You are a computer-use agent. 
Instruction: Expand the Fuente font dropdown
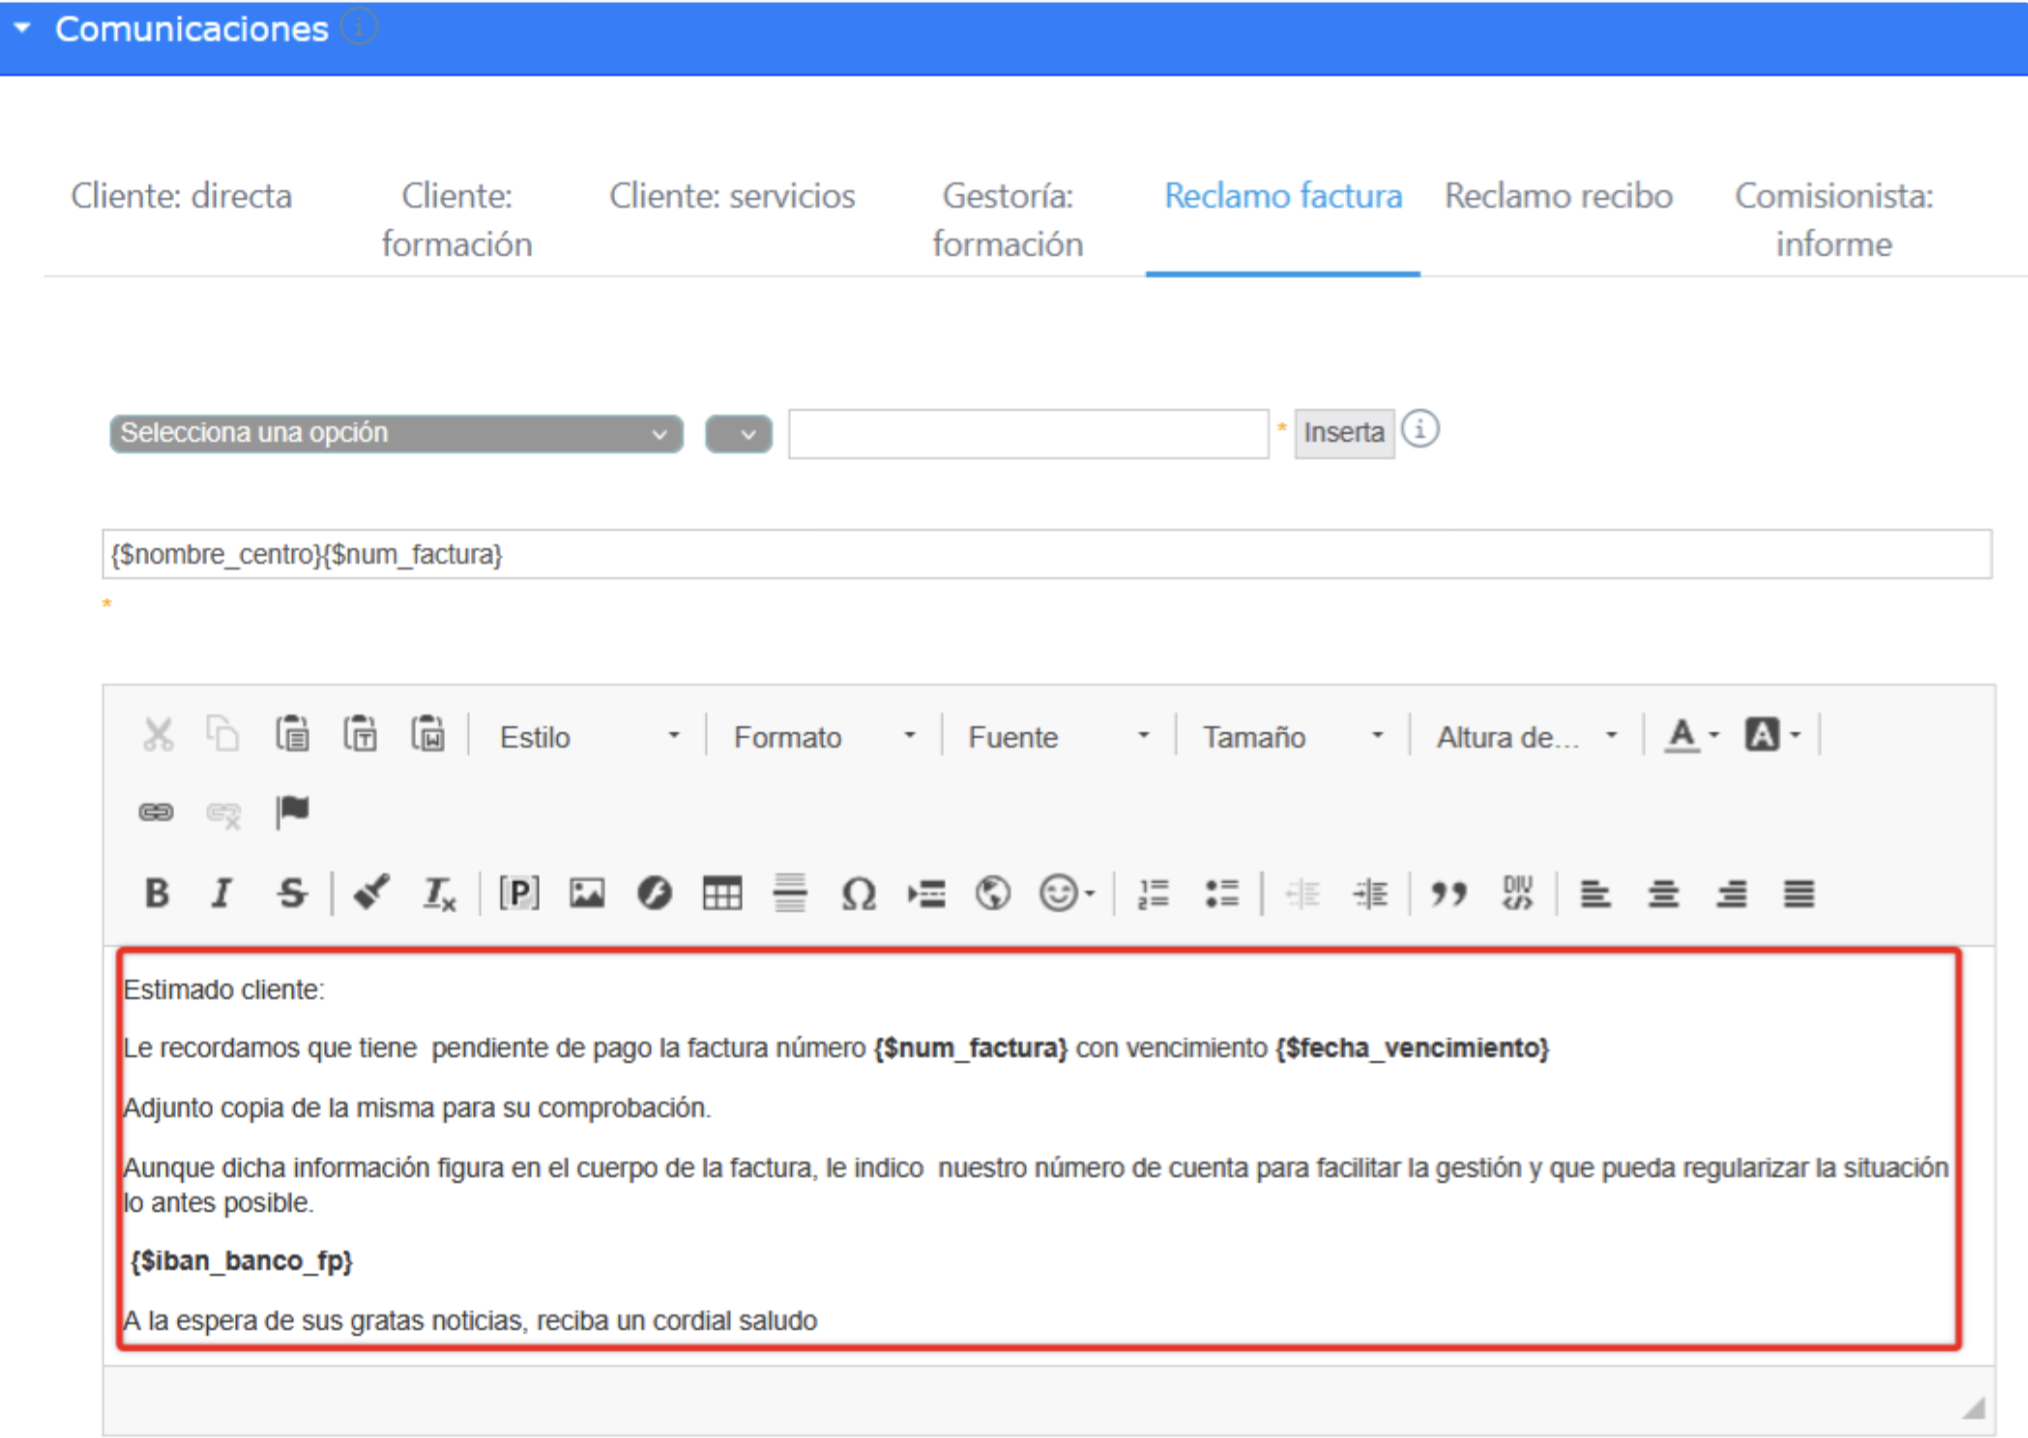click(1057, 737)
